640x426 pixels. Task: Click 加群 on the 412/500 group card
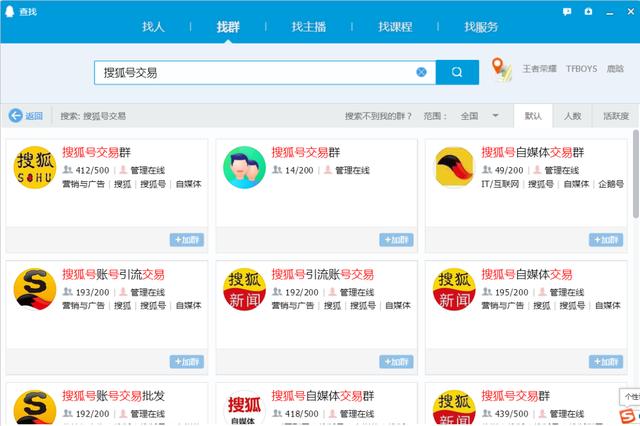click(186, 240)
